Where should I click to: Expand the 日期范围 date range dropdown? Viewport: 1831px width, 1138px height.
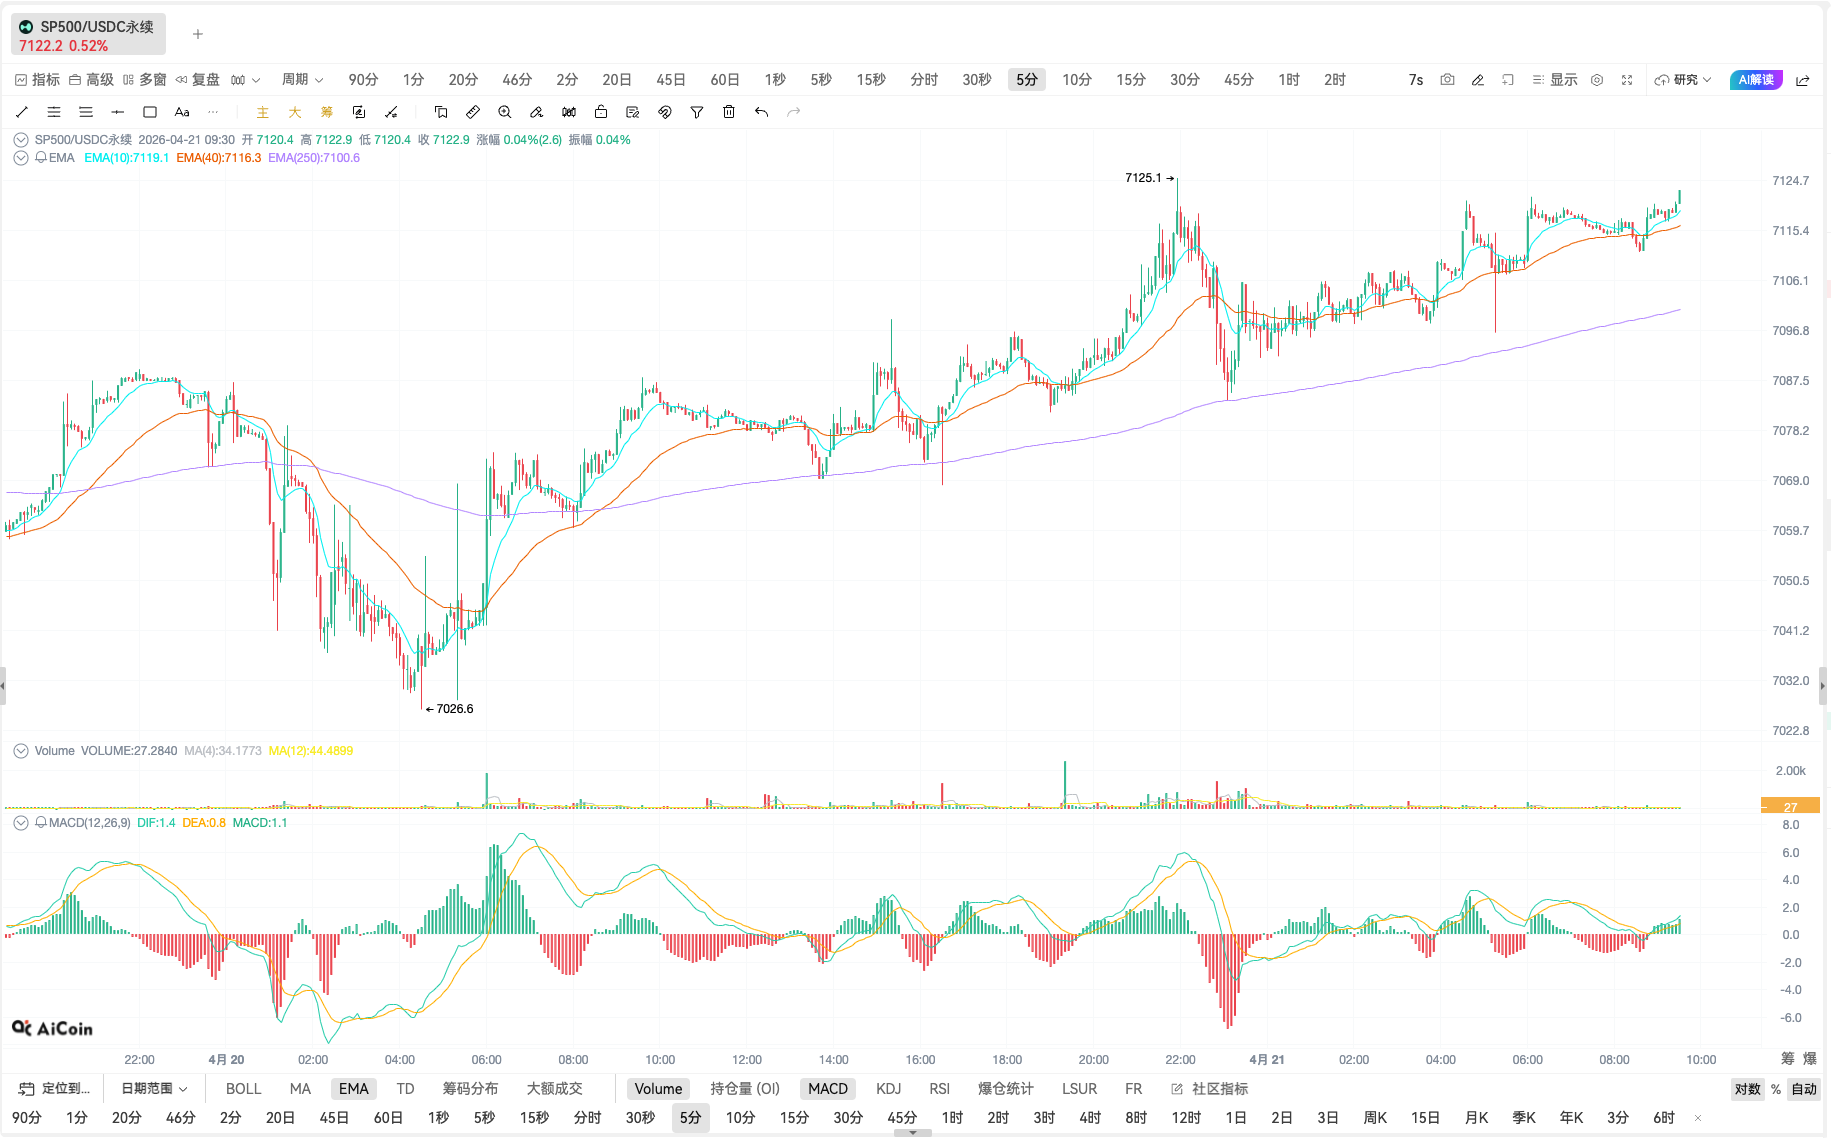pos(154,1089)
